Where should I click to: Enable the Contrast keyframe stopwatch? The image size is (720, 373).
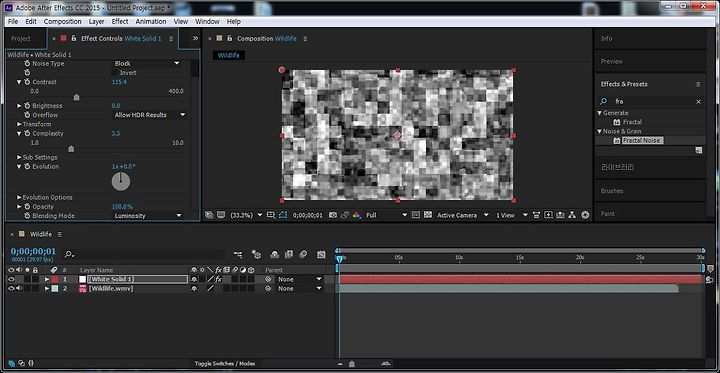point(27,82)
